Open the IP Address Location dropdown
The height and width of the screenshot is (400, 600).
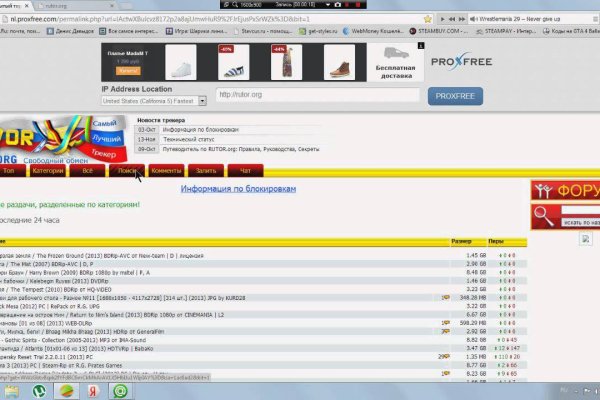pos(149,101)
